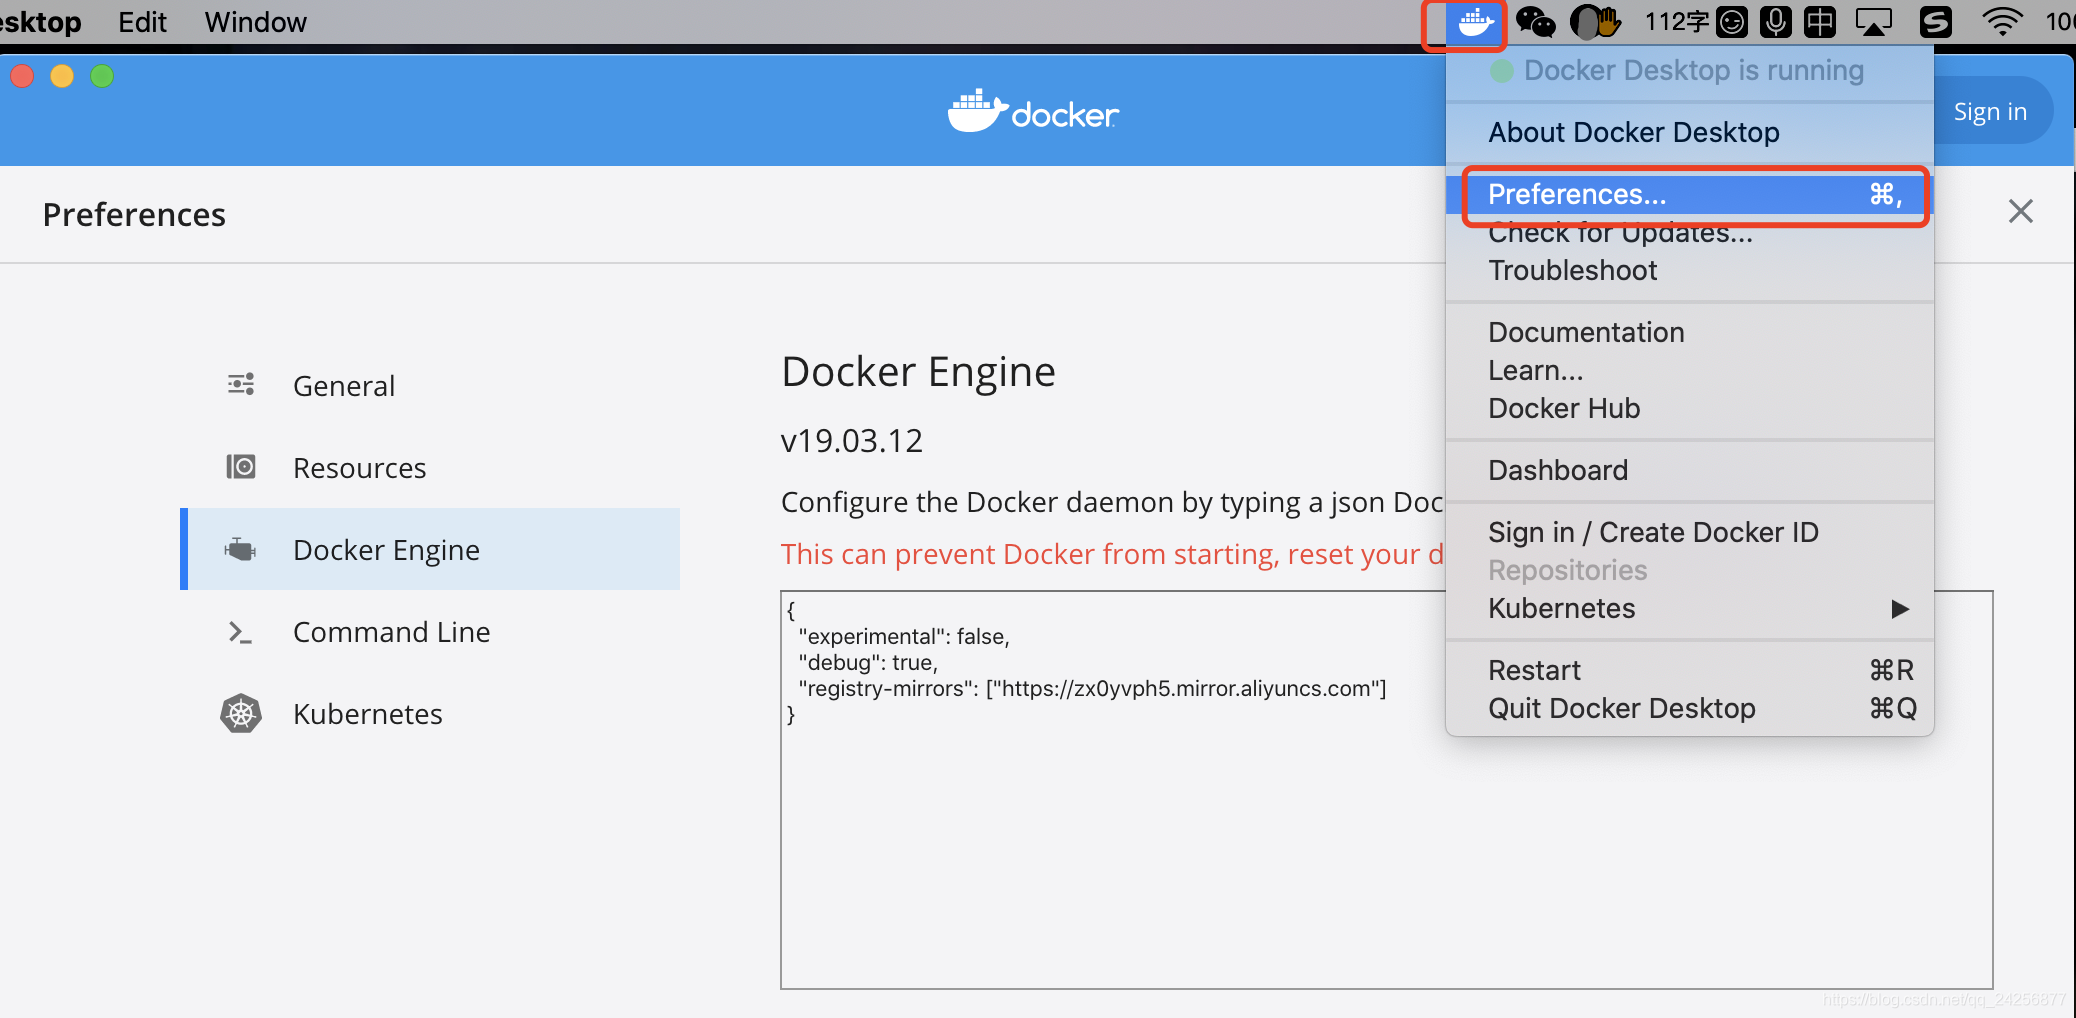Open the Resources preferences section
This screenshot has height=1018, width=2076.
point(430,467)
